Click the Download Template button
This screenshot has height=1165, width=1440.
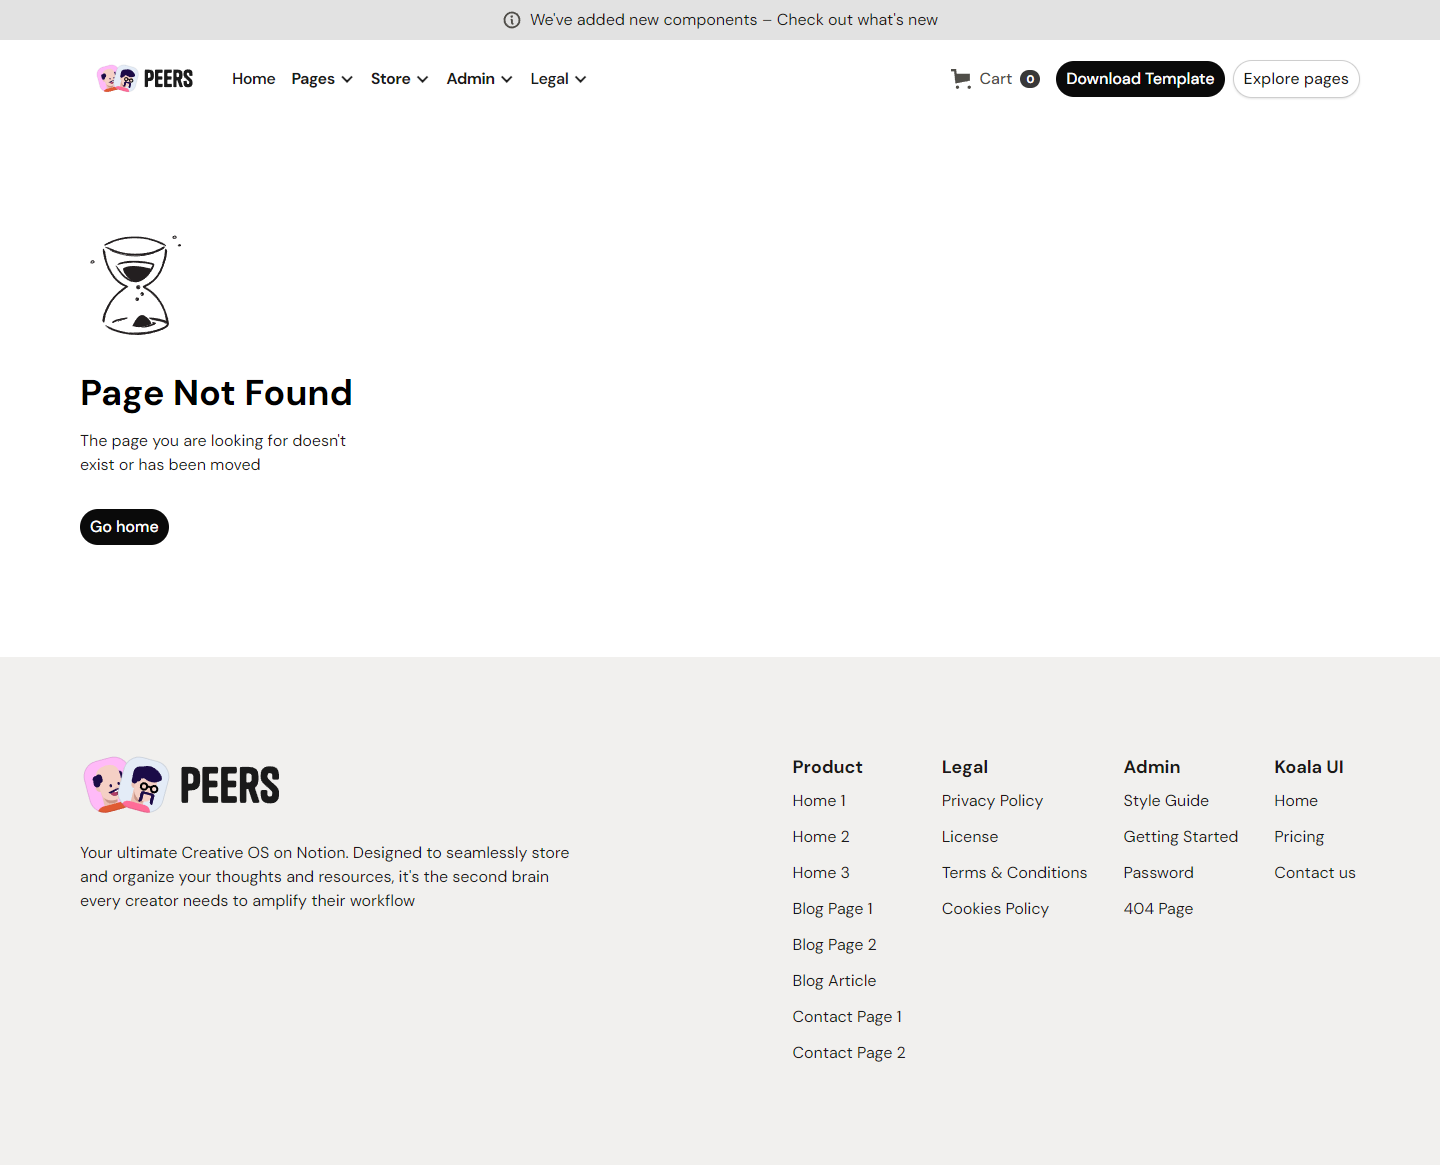(1140, 78)
